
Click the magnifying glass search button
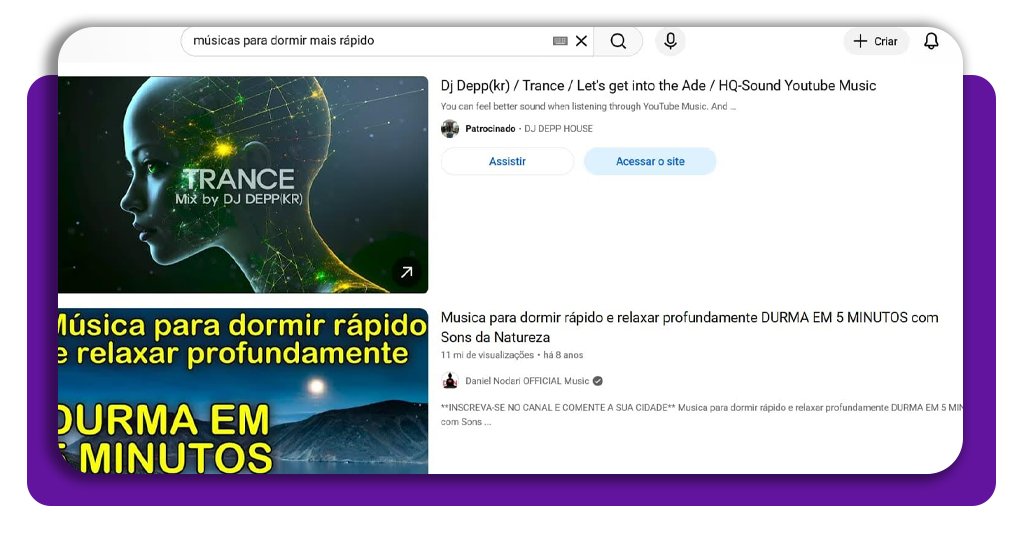(x=618, y=41)
